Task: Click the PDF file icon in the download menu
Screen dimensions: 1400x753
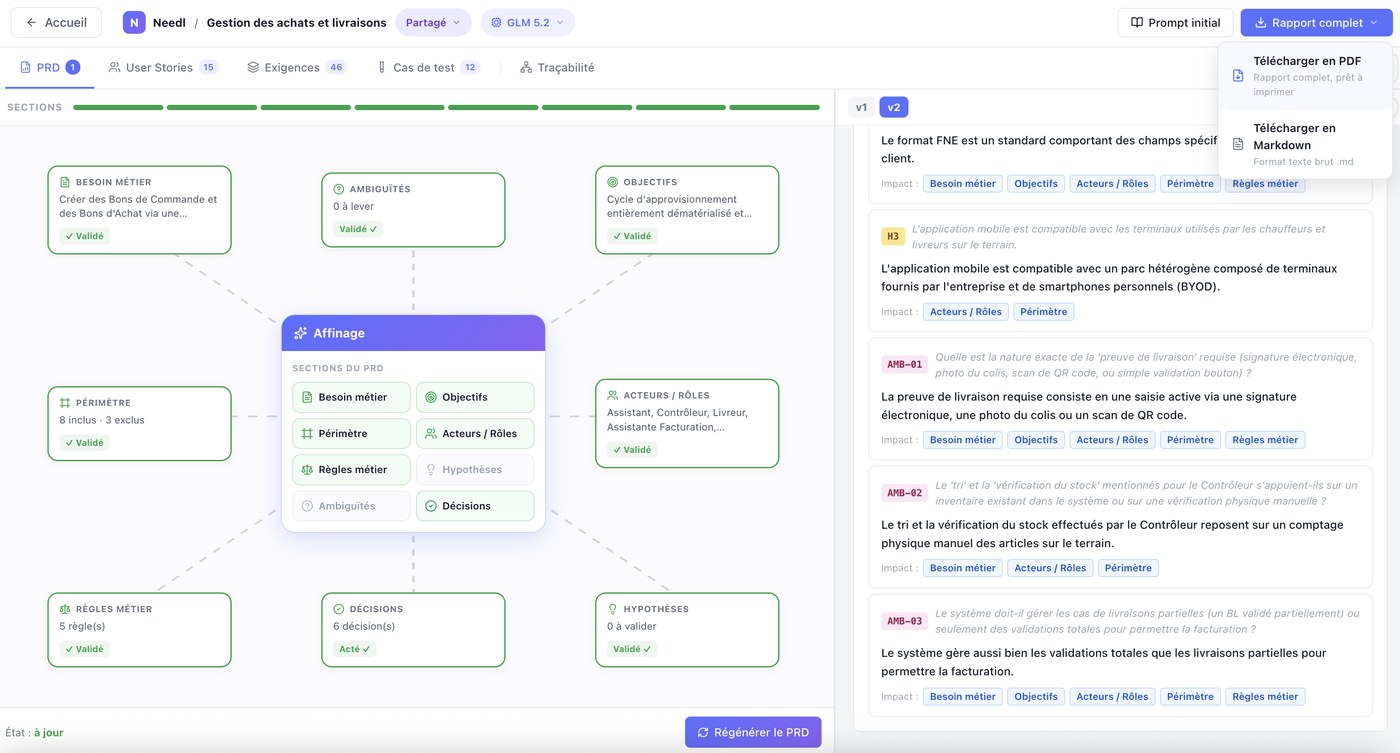Action: coord(1238,76)
